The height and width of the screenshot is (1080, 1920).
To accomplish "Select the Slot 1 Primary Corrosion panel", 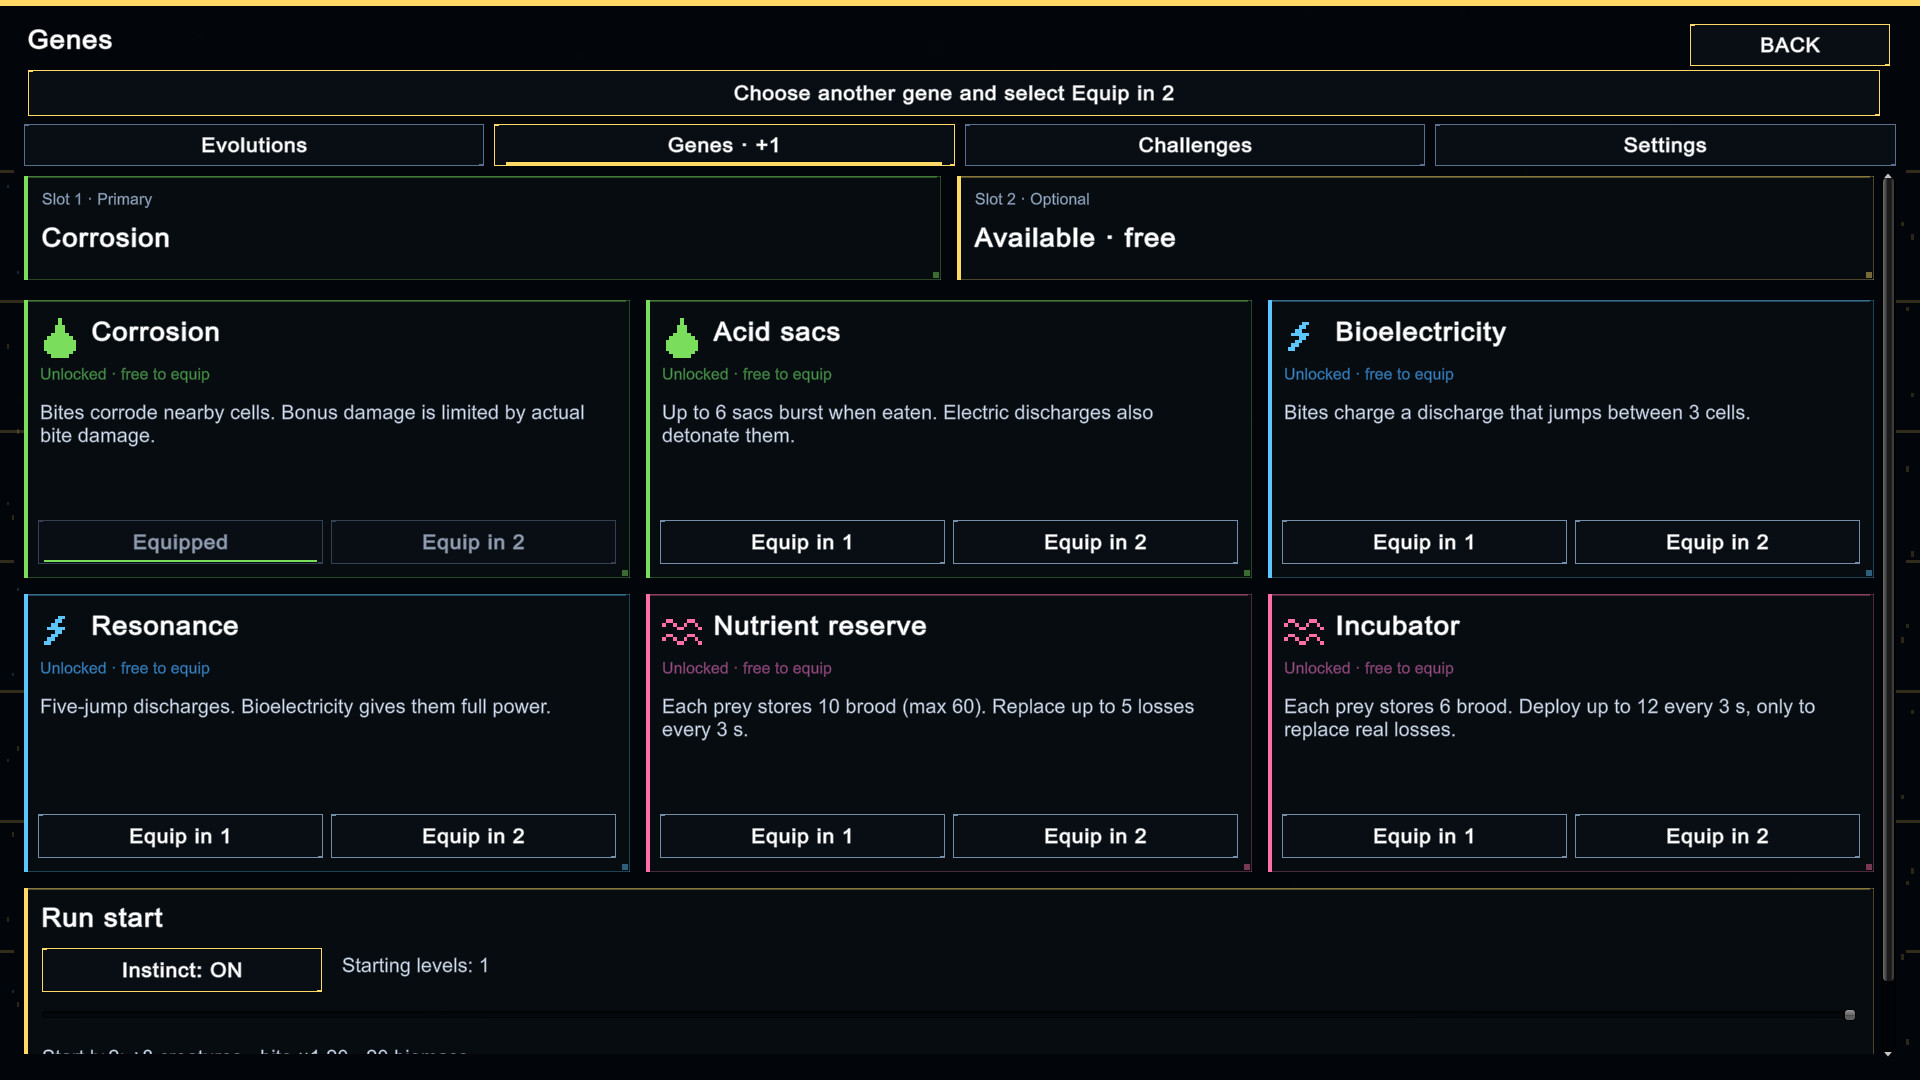I will tap(482, 228).
